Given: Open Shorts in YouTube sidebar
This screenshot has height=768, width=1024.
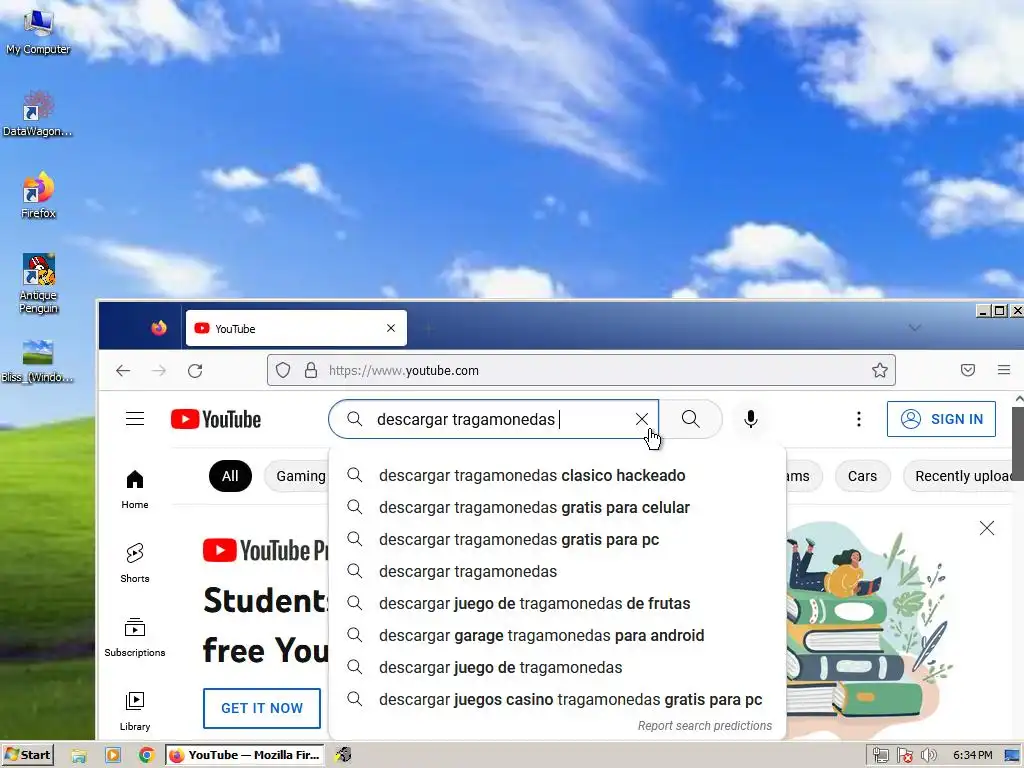Looking at the screenshot, I should (135, 563).
